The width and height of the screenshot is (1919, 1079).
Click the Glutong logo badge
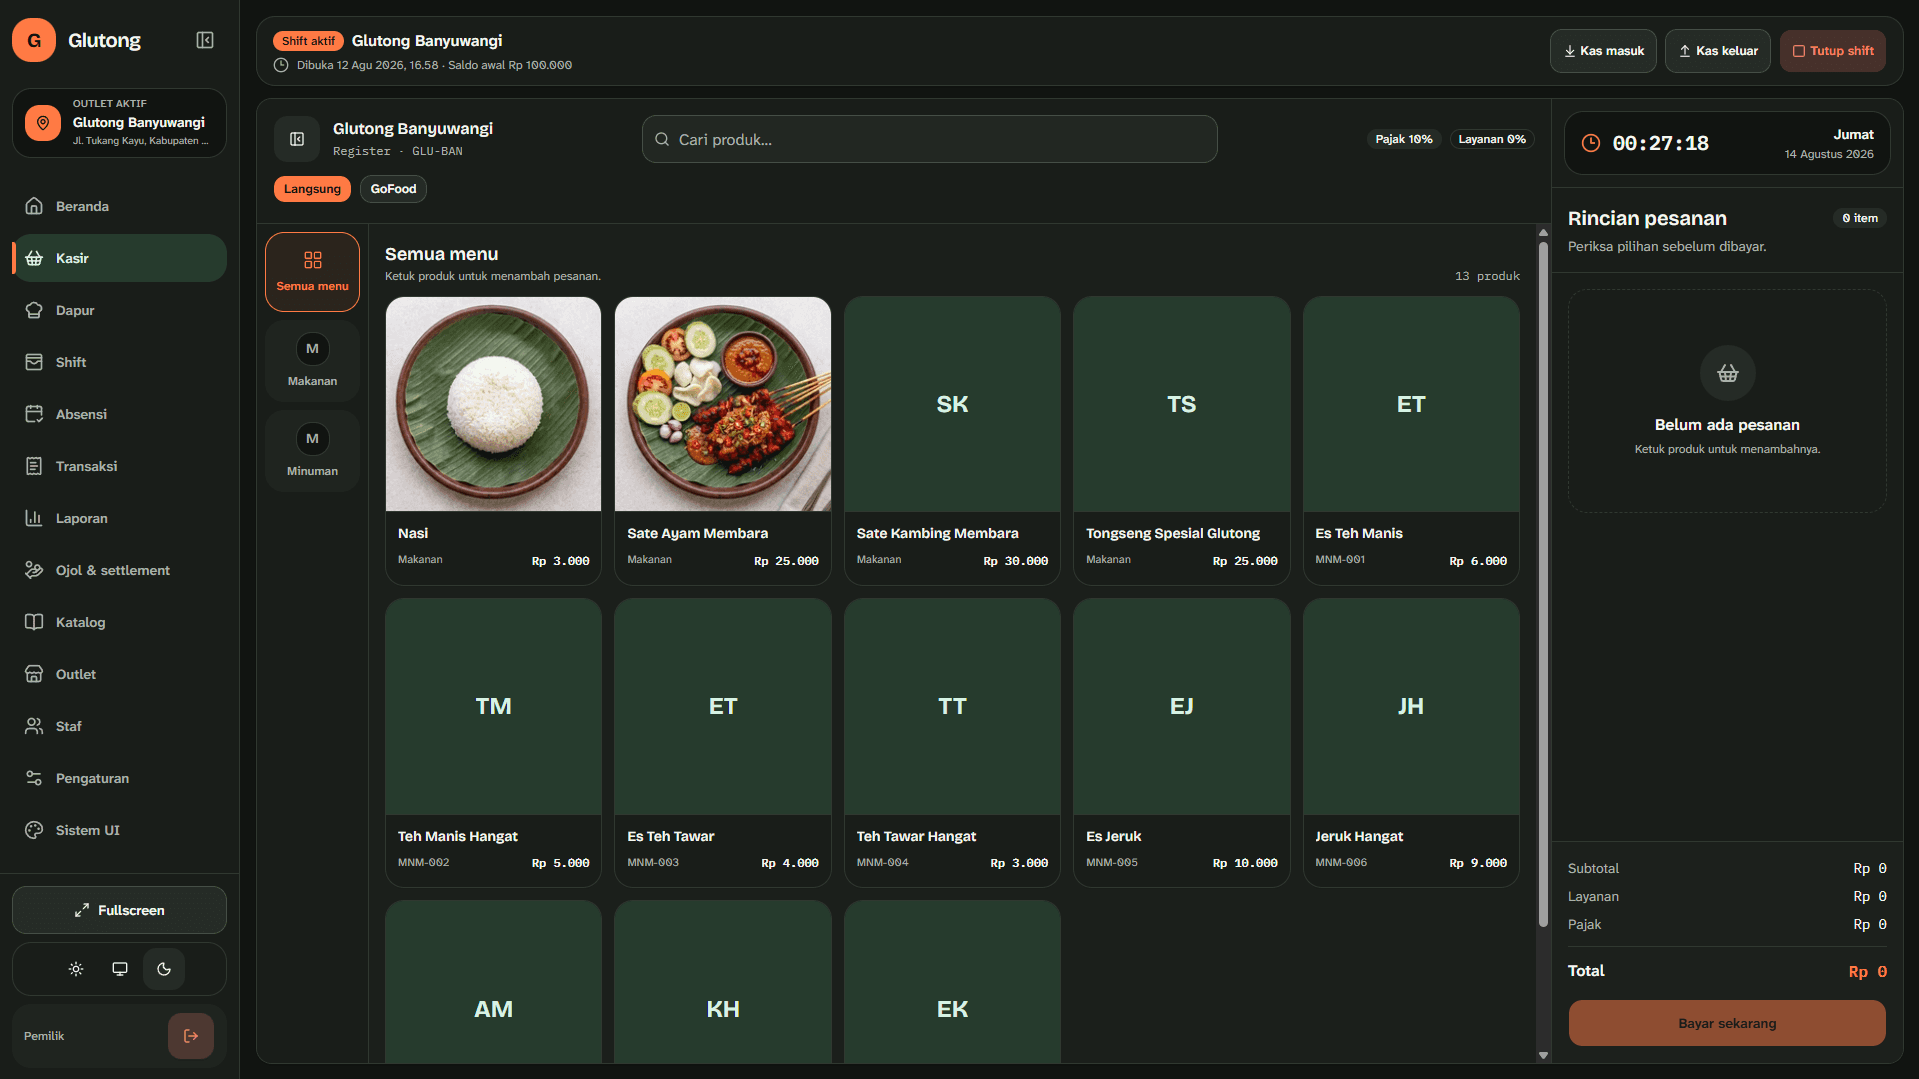(34, 40)
